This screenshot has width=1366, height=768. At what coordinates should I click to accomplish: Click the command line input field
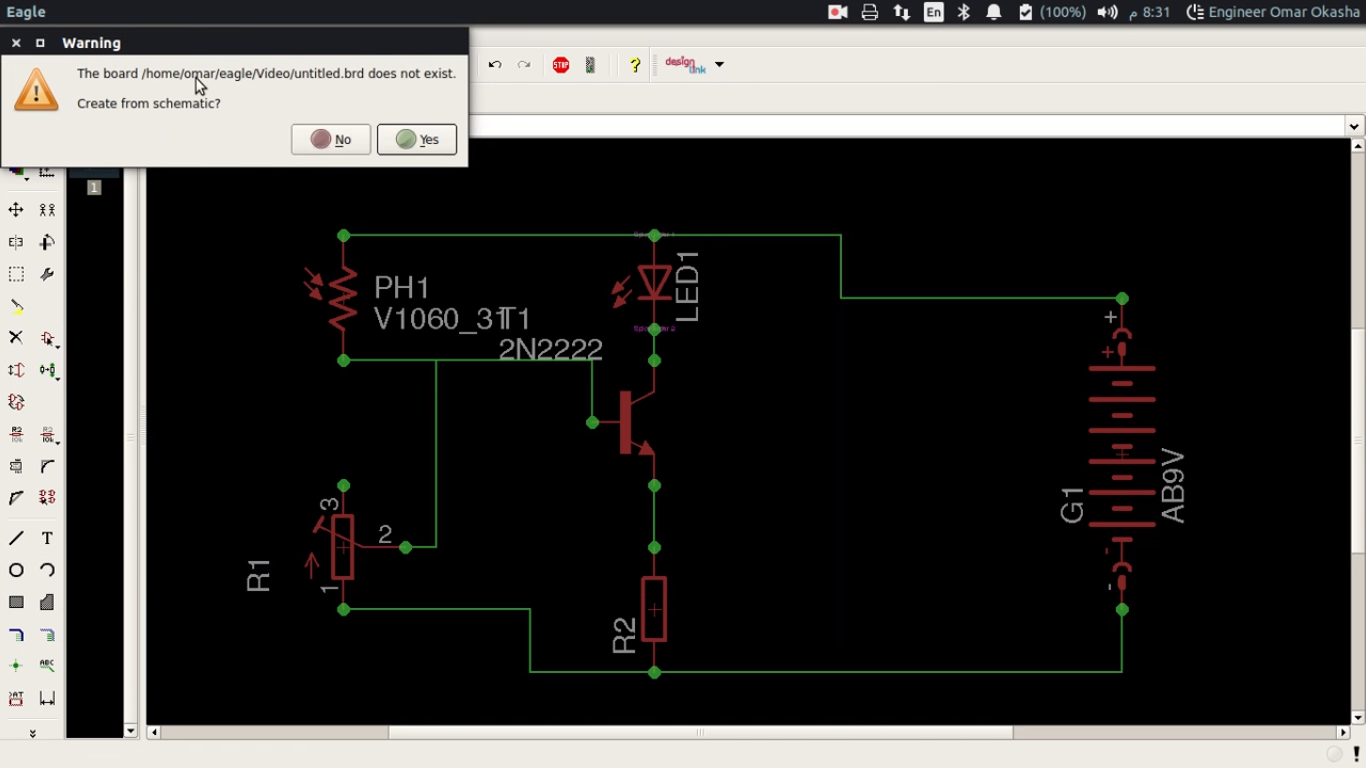[x=907, y=126]
